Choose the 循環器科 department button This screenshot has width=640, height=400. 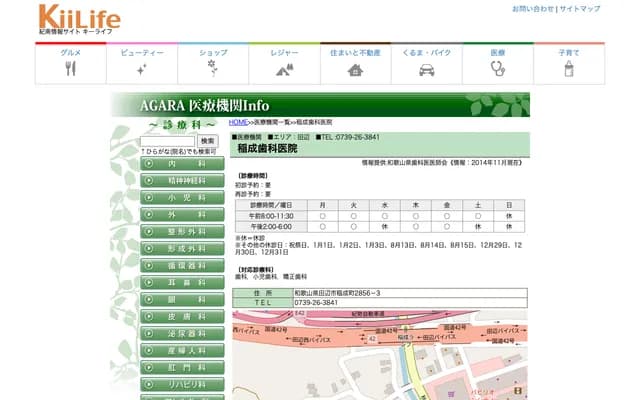pyautogui.click(x=182, y=266)
